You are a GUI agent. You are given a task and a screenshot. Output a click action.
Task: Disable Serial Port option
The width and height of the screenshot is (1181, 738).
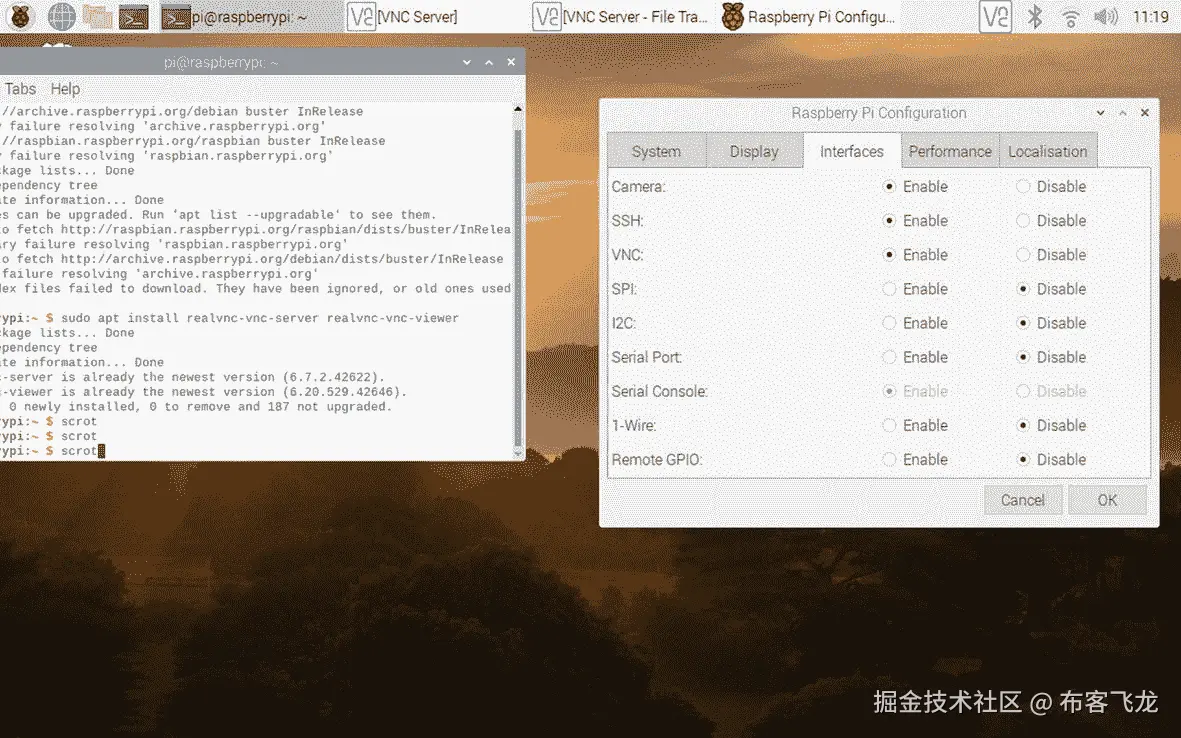click(1023, 357)
